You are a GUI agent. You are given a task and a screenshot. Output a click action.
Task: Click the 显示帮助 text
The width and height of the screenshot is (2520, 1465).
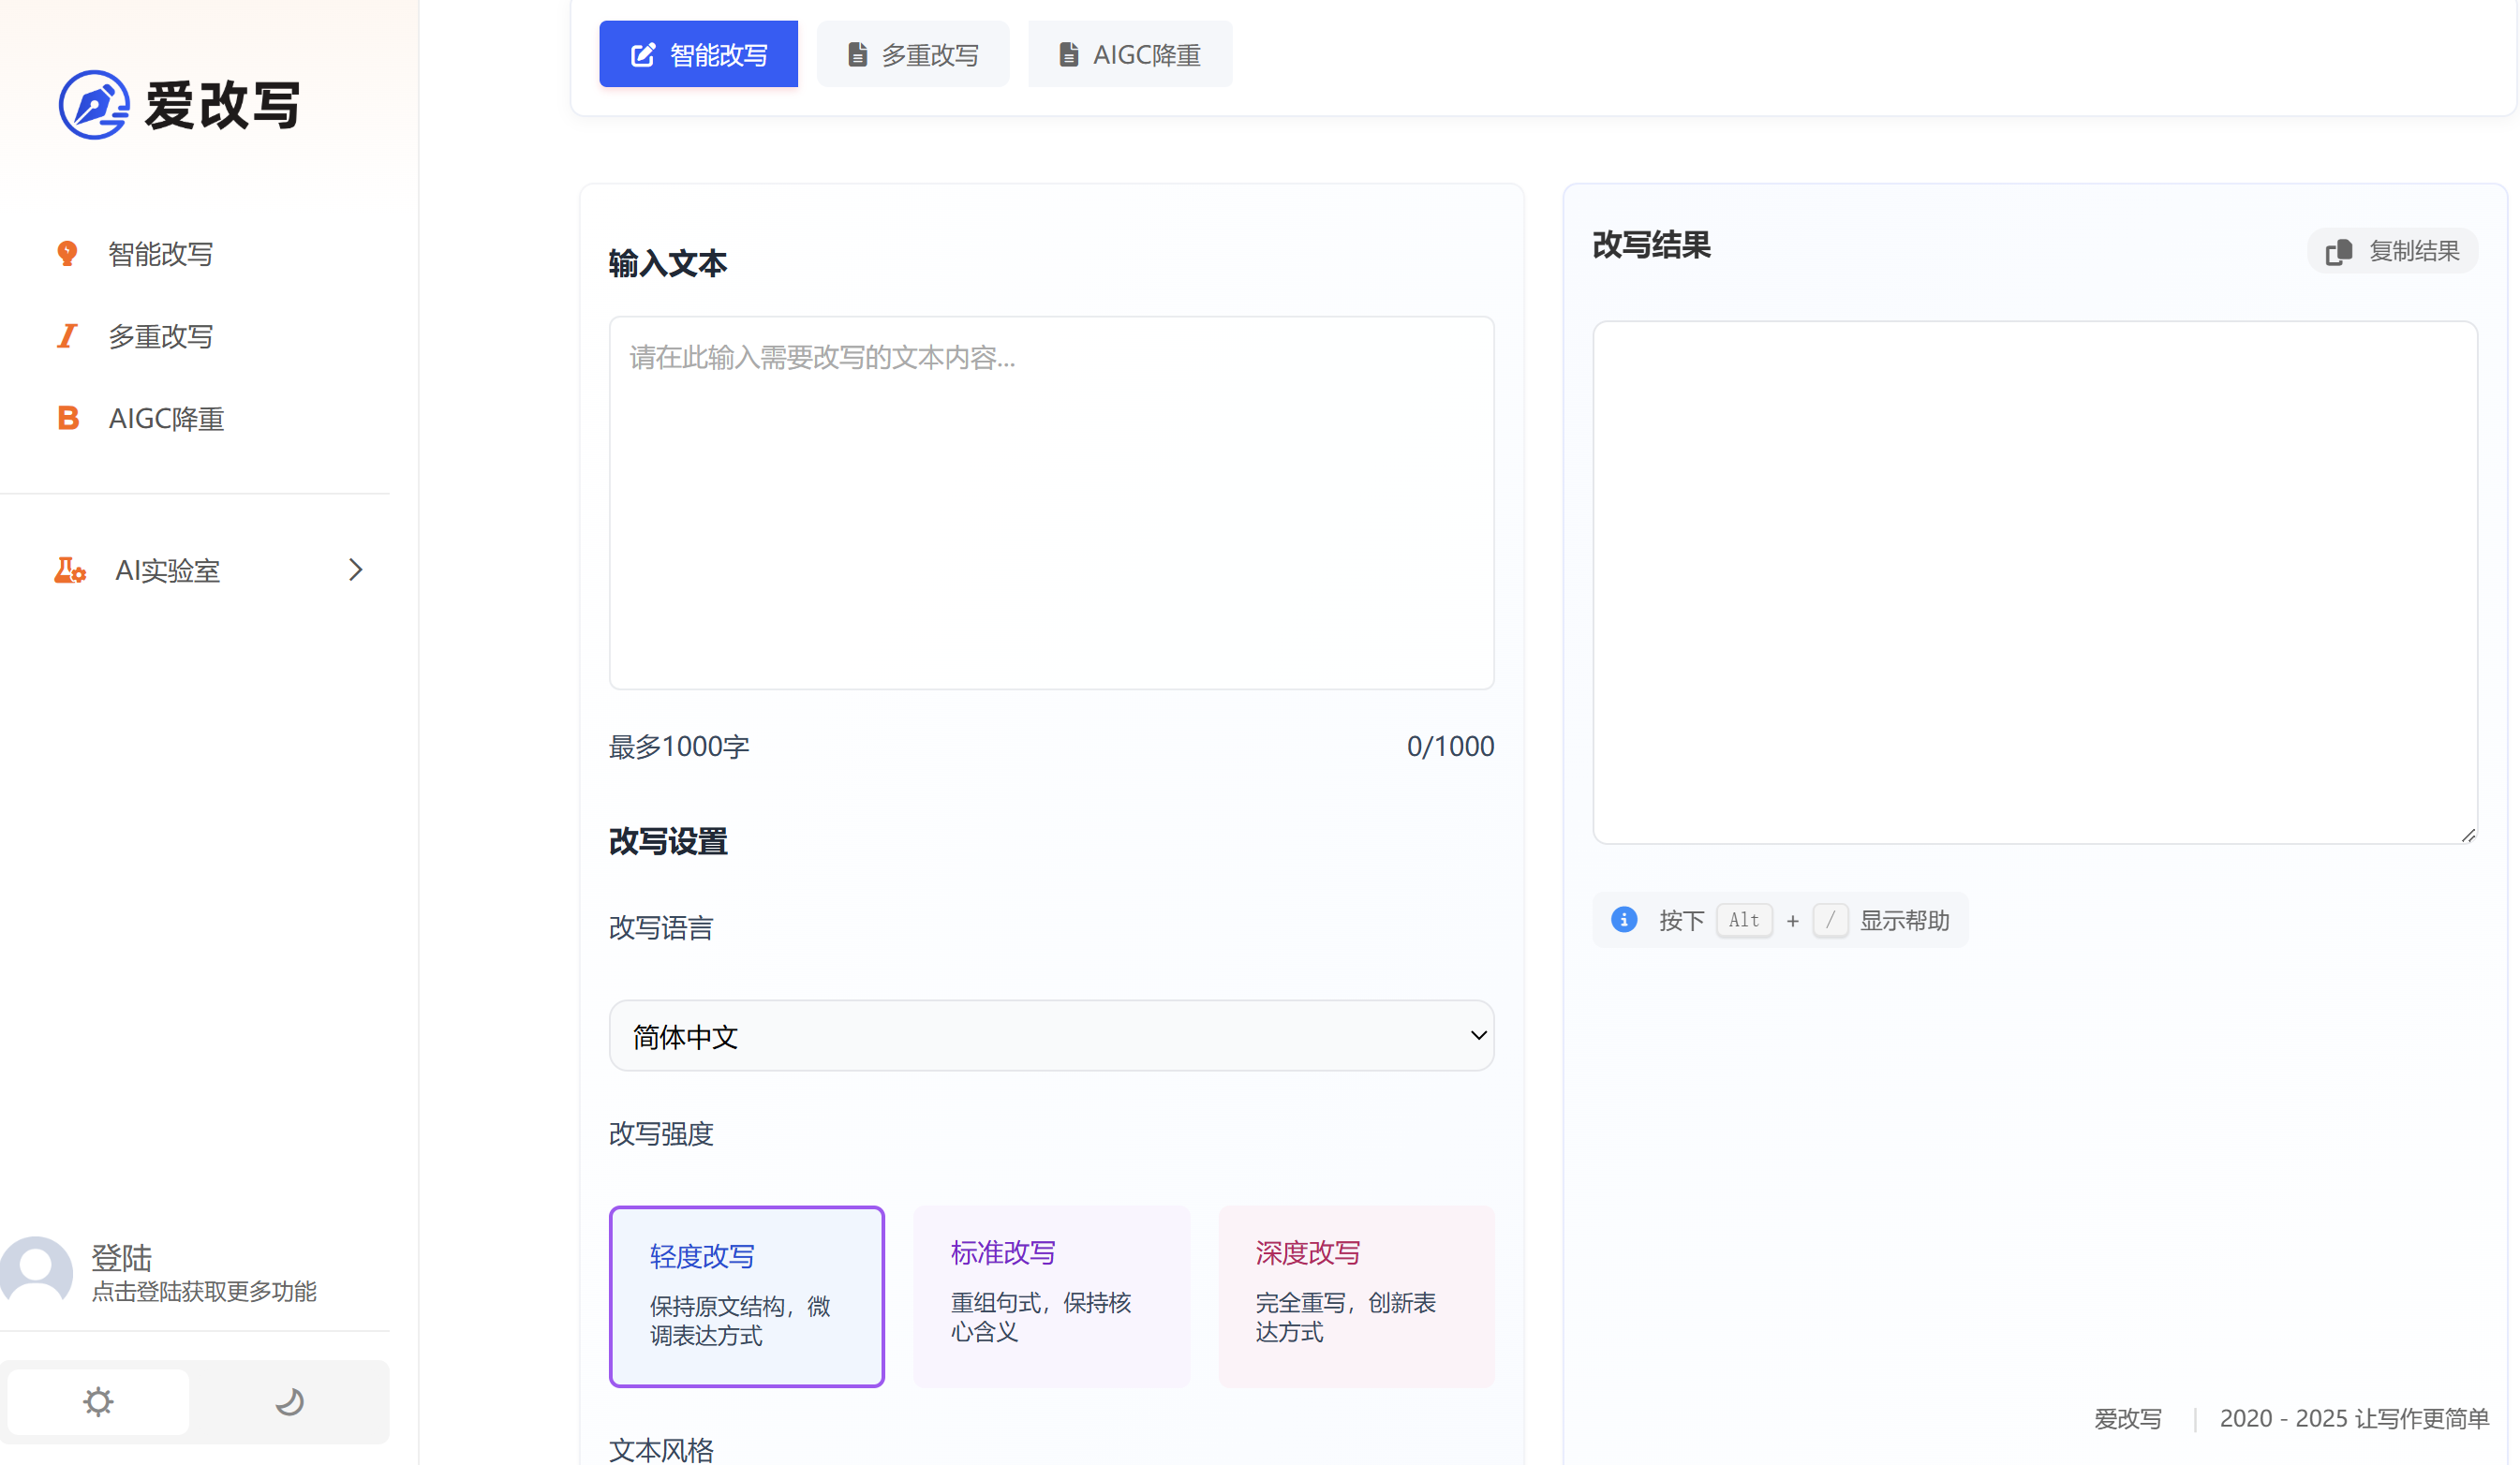(x=1904, y=920)
